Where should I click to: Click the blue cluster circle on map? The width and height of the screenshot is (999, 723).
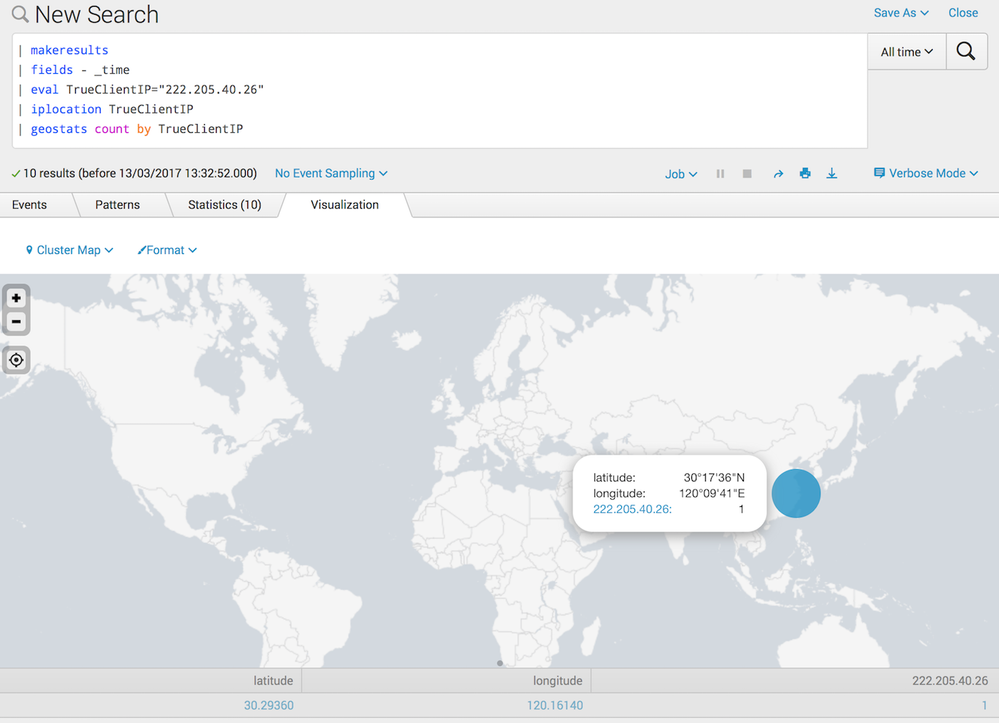(796, 493)
